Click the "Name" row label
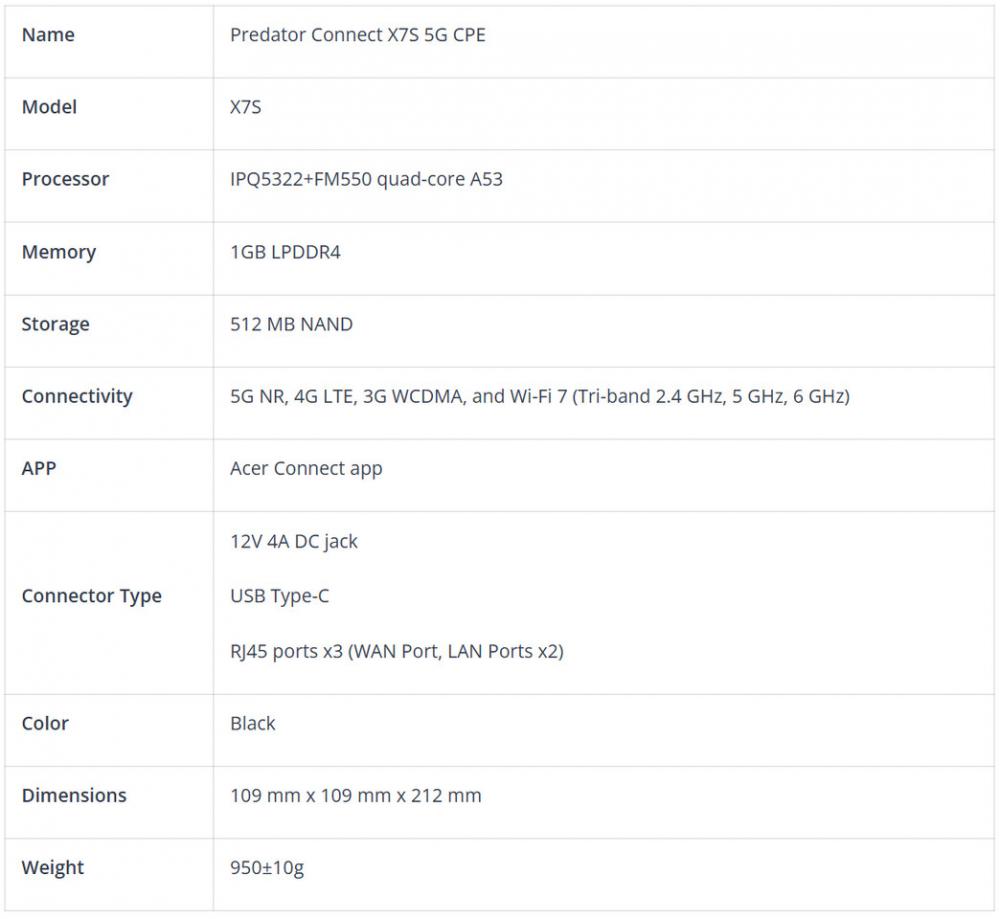Image resolution: width=1000 pixels, height=919 pixels. tap(48, 35)
